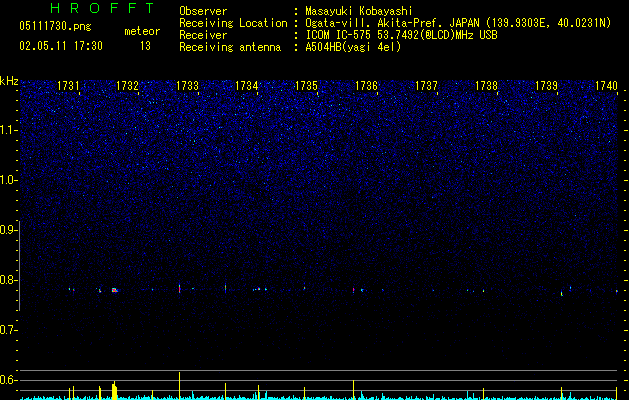Click the bright meteor echo near 1732

point(114,290)
